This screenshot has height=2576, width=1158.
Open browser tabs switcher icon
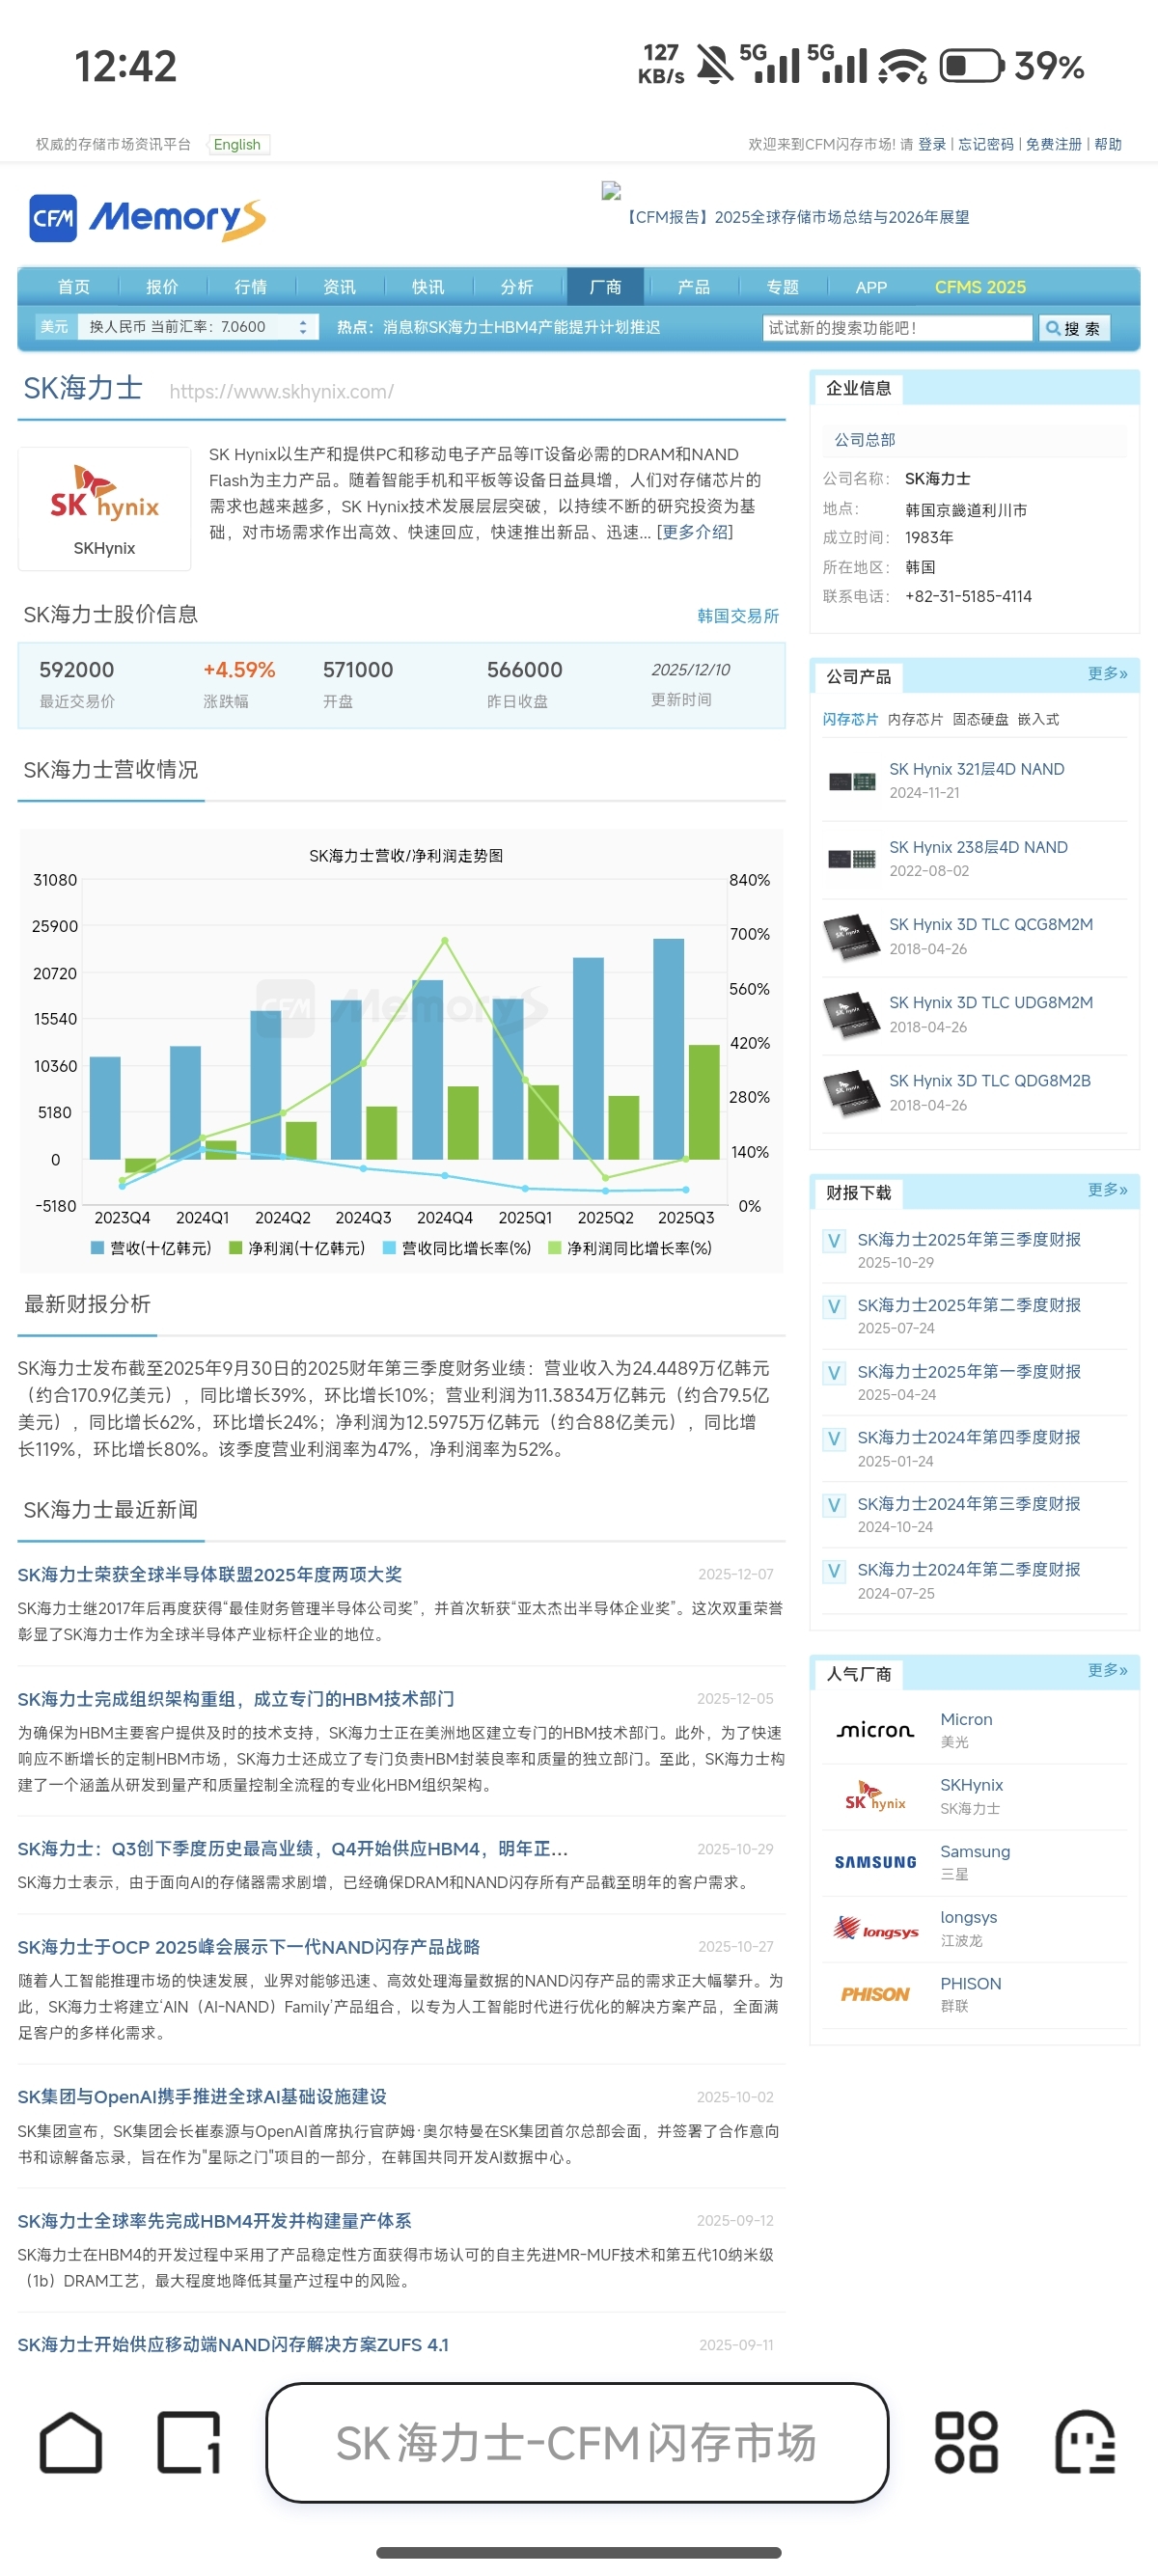click(x=188, y=2442)
